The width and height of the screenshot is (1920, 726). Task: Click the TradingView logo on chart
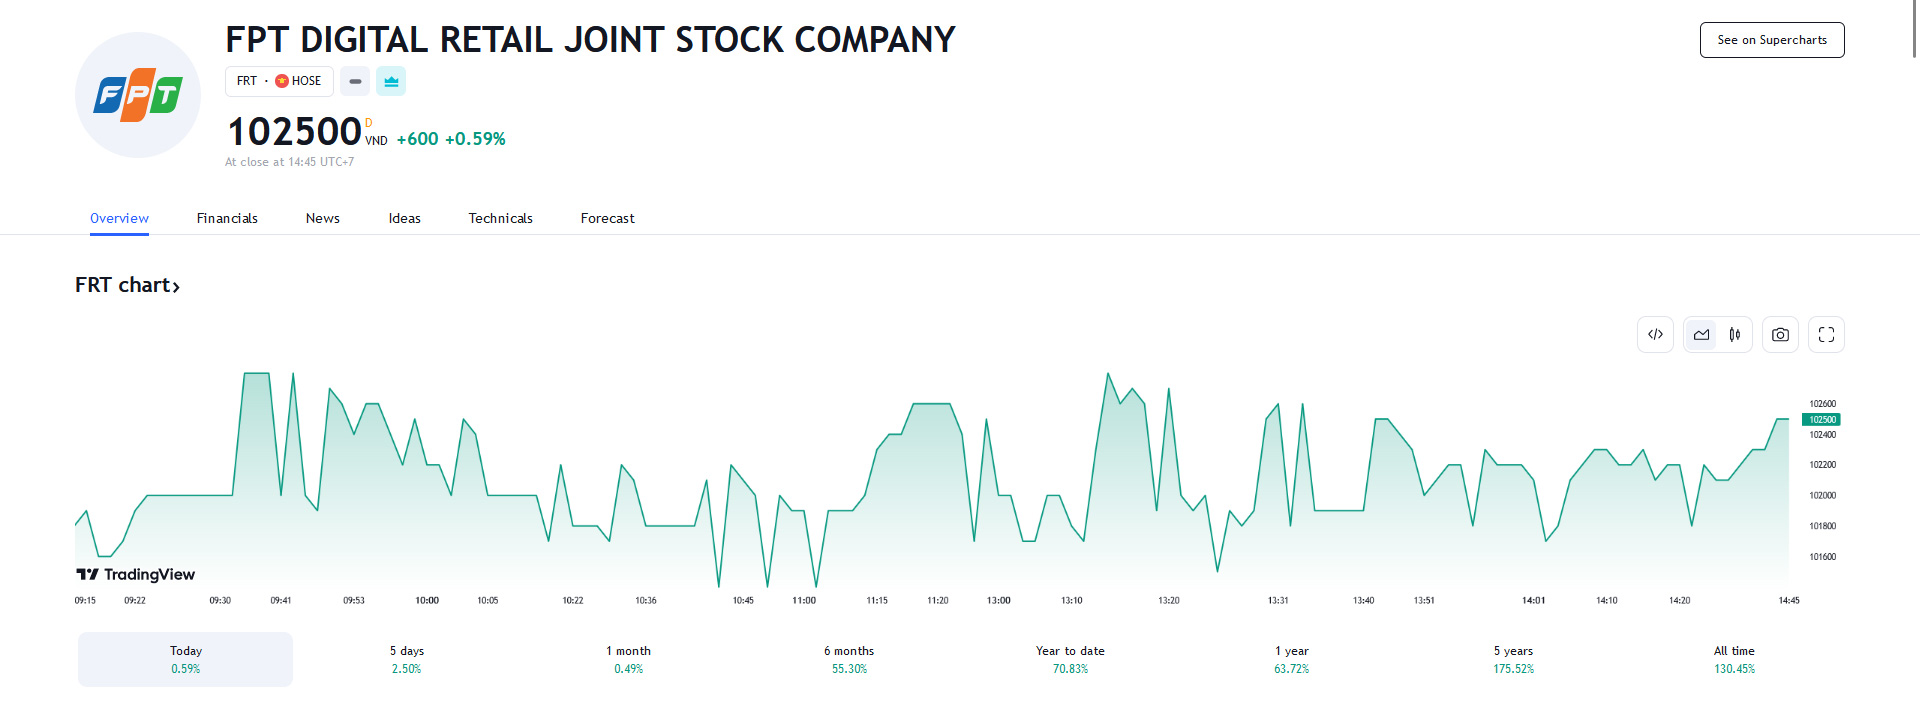tap(136, 574)
